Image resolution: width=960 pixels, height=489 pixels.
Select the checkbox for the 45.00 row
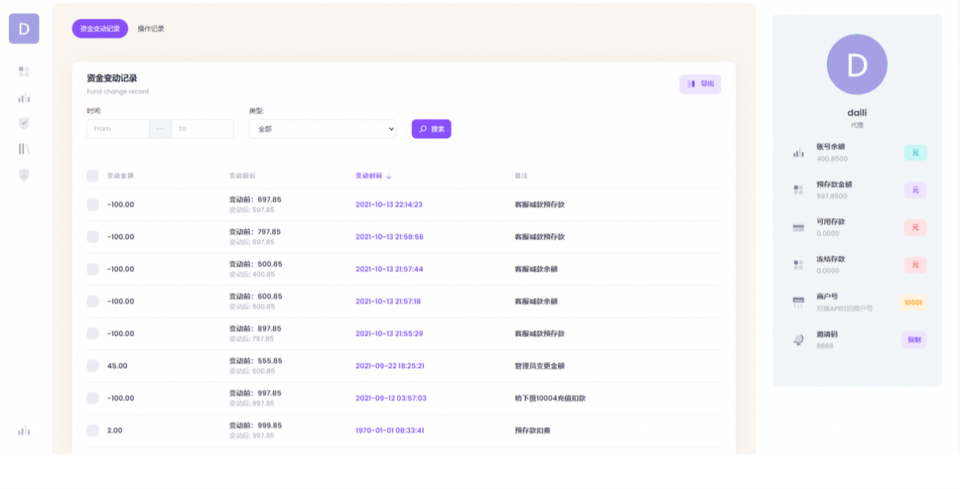93,366
